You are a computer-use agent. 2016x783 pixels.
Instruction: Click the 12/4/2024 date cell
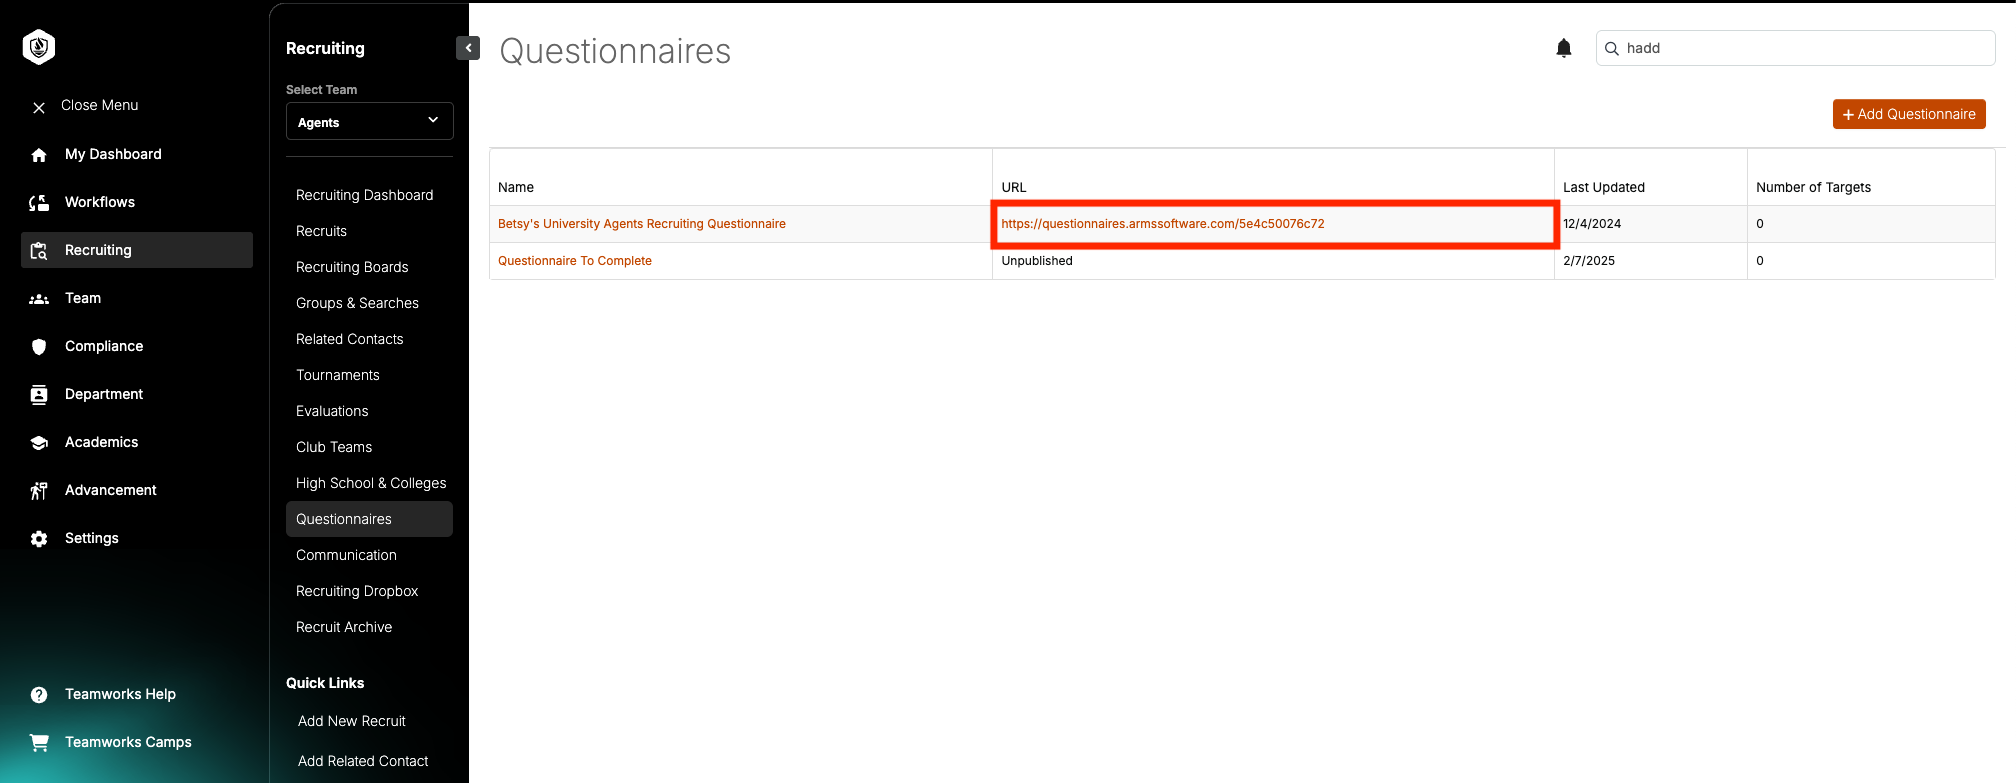[x=1592, y=224]
